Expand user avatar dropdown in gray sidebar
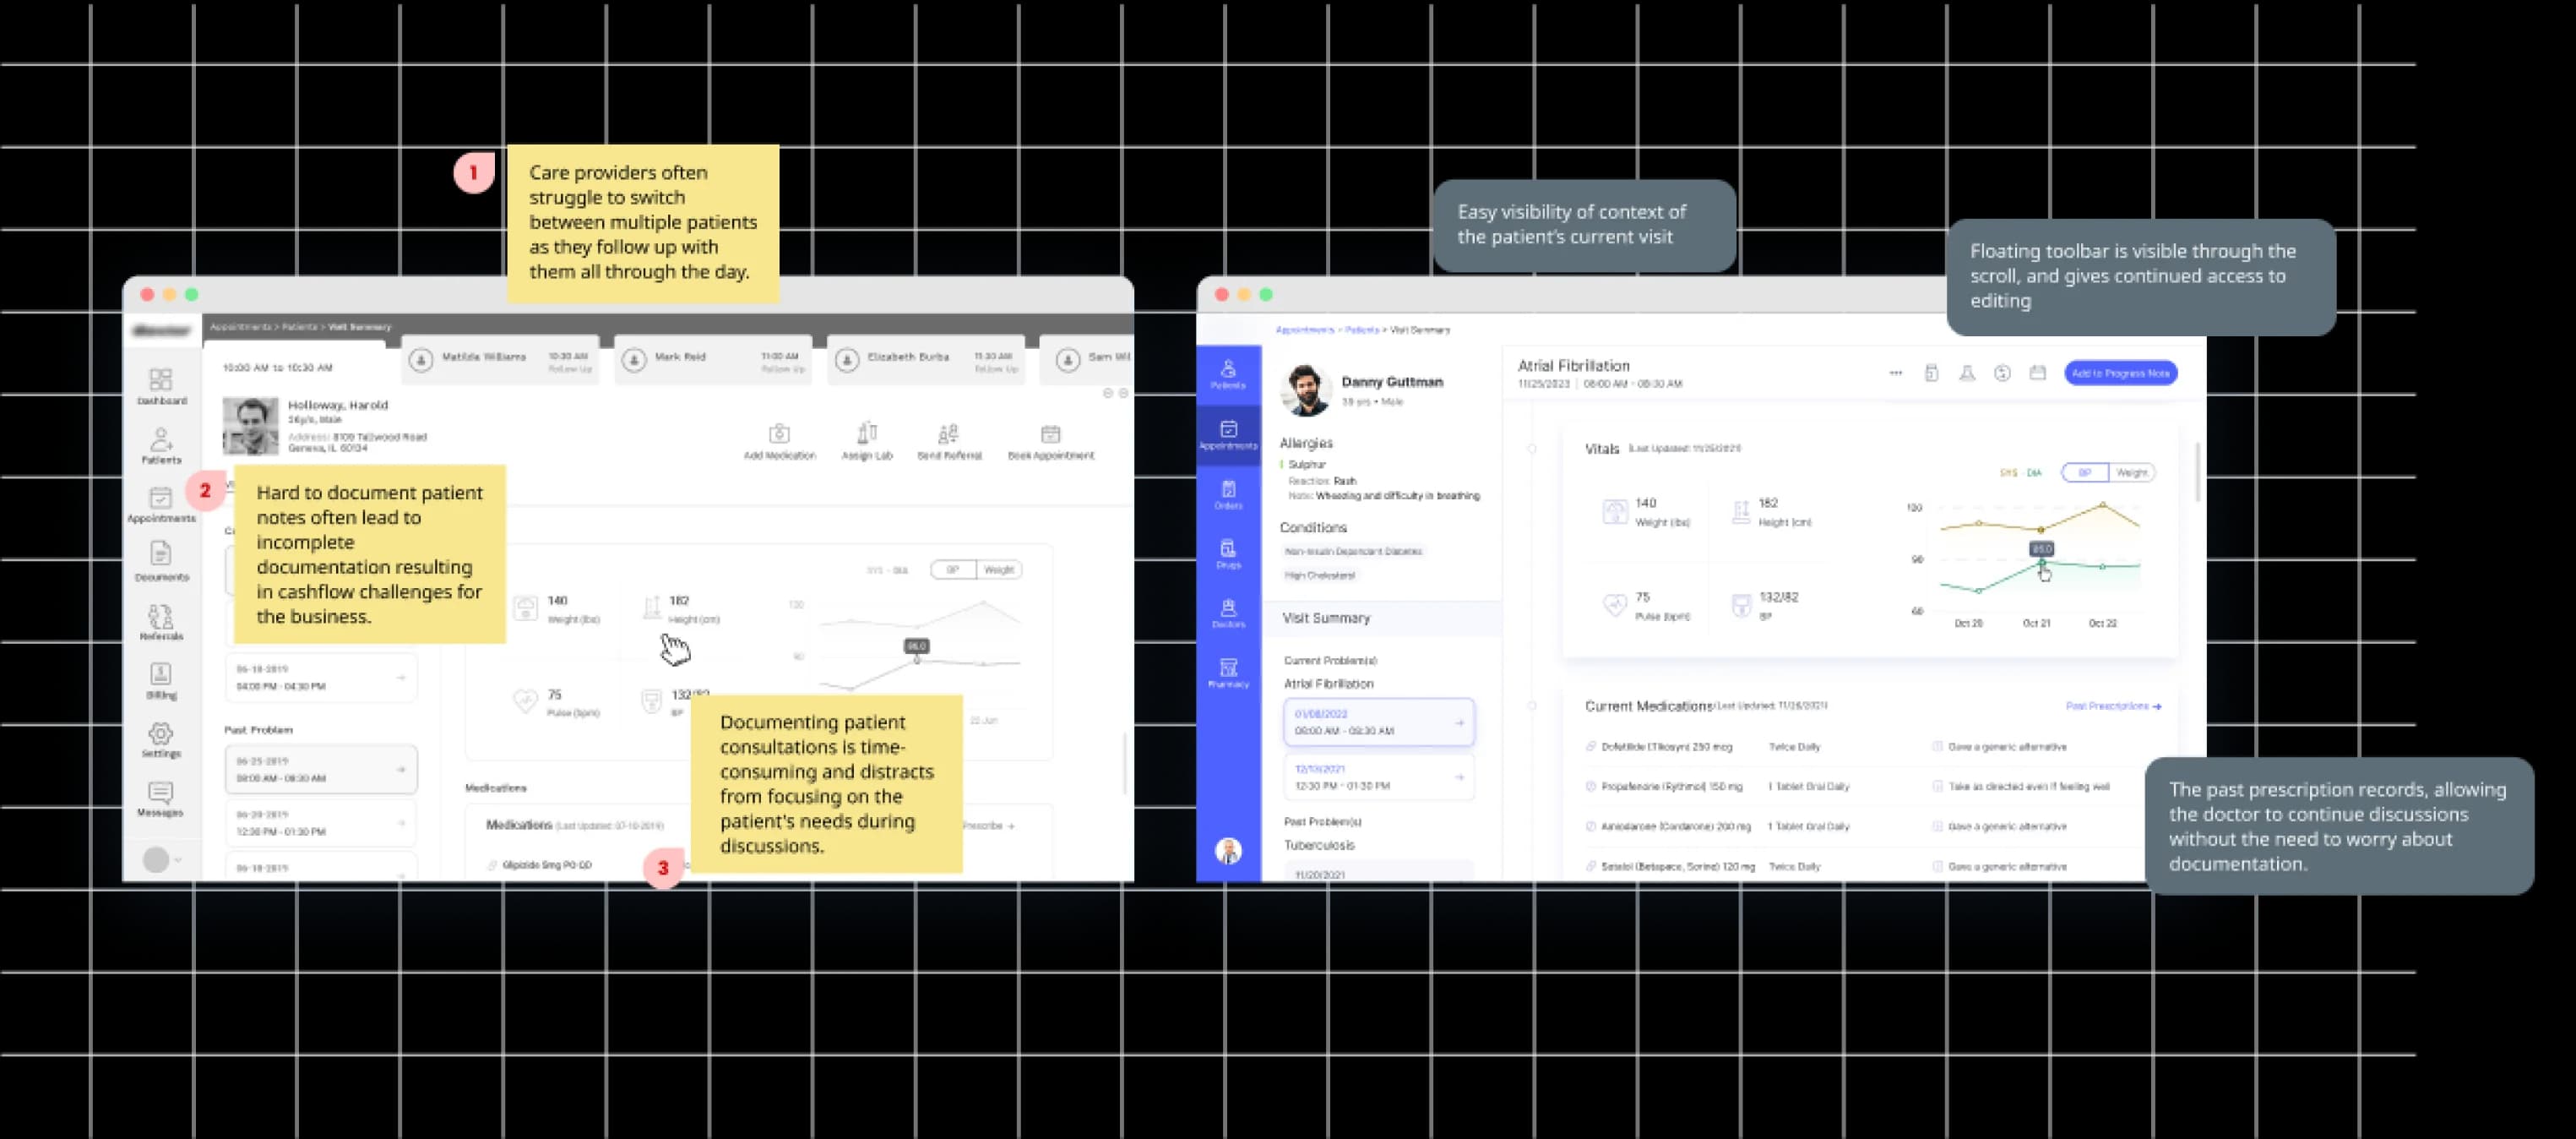 click(x=178, y=860)
